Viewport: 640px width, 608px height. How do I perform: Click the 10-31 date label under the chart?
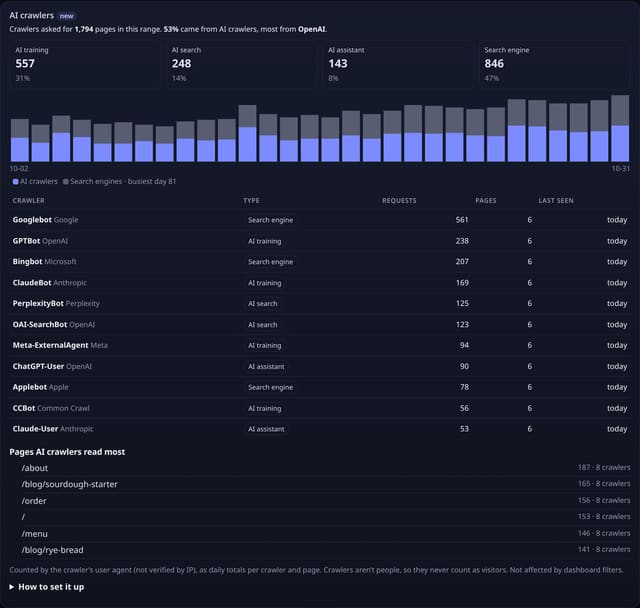(620, 169)
